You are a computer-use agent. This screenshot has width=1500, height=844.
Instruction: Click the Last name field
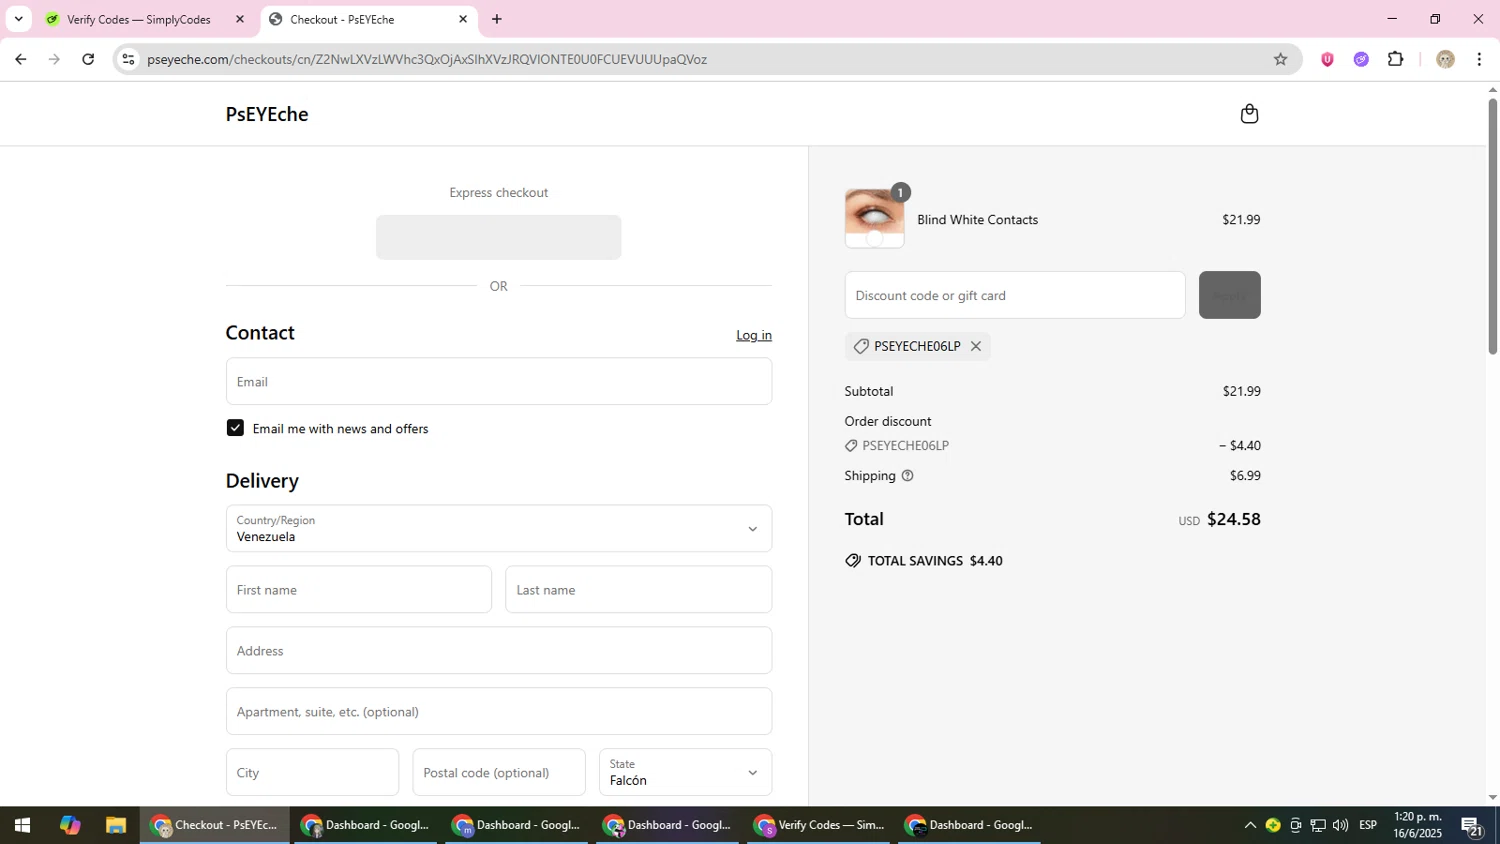click(x=638, y=589)
